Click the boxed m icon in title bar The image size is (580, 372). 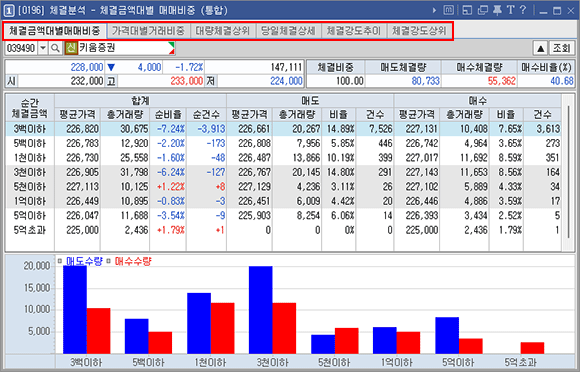pos(449,10)
